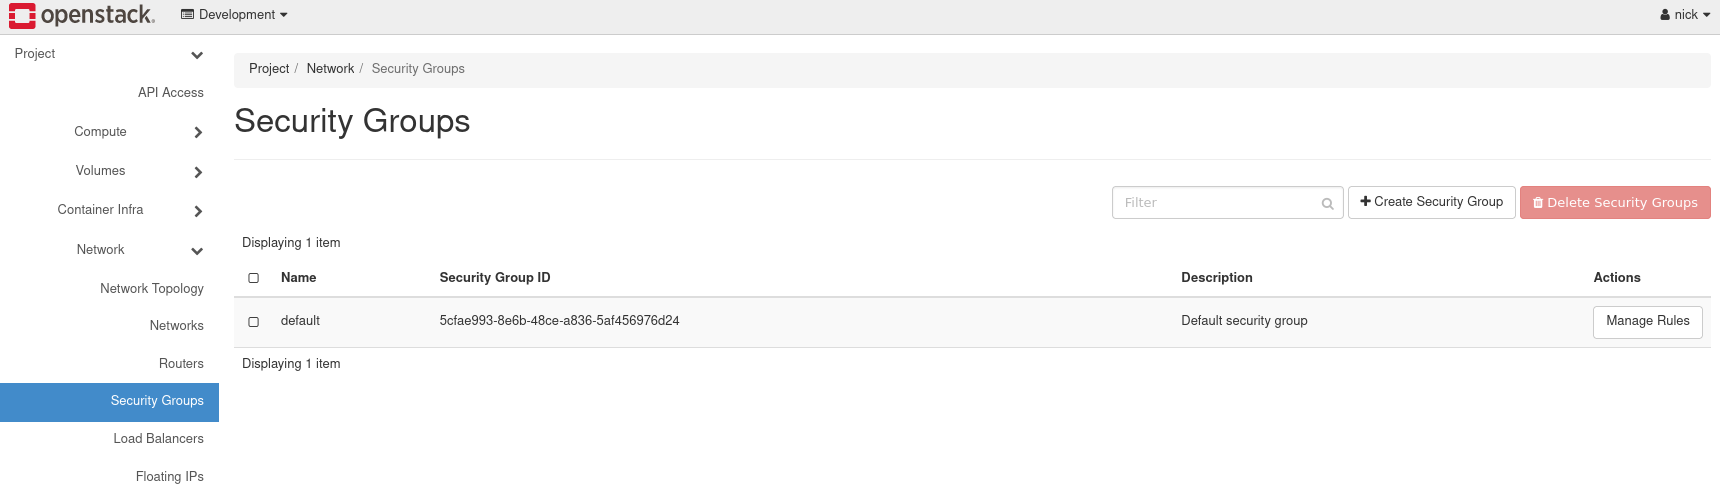
Task: Open the nick user menu
Action: click(1686, 15)
